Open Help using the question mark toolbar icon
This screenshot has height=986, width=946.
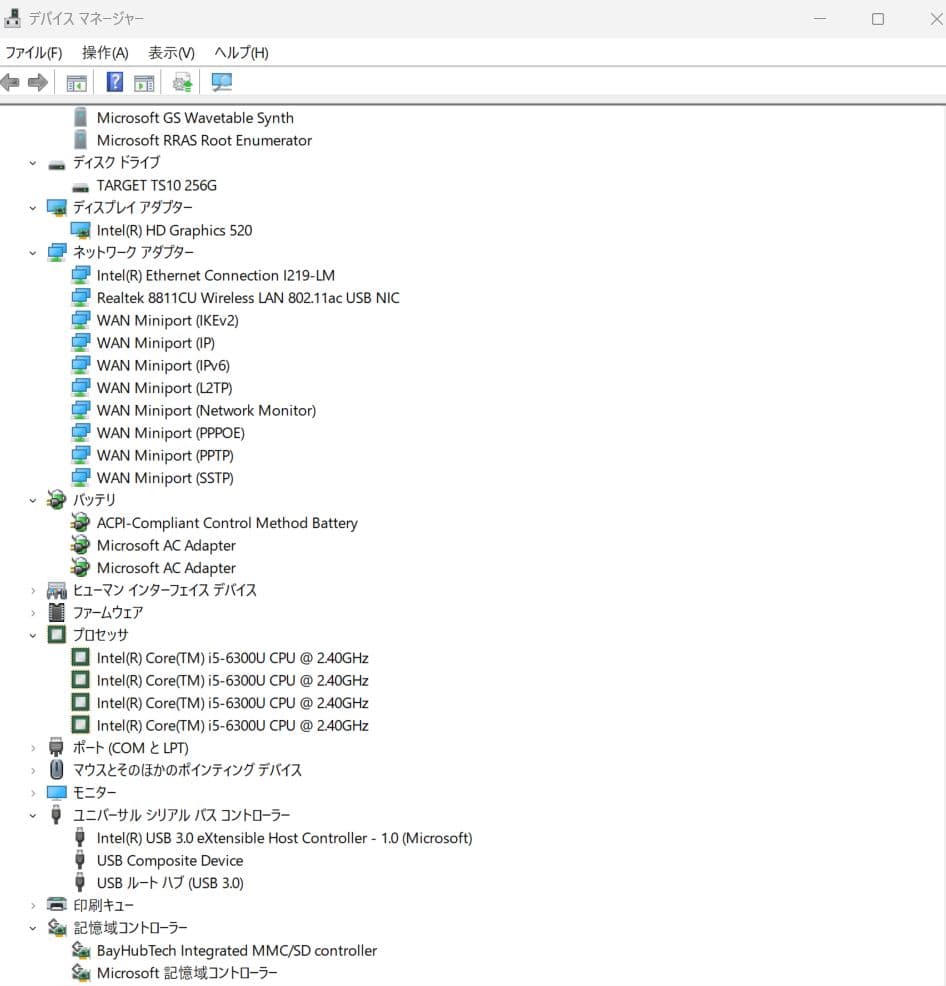(114, 81)
